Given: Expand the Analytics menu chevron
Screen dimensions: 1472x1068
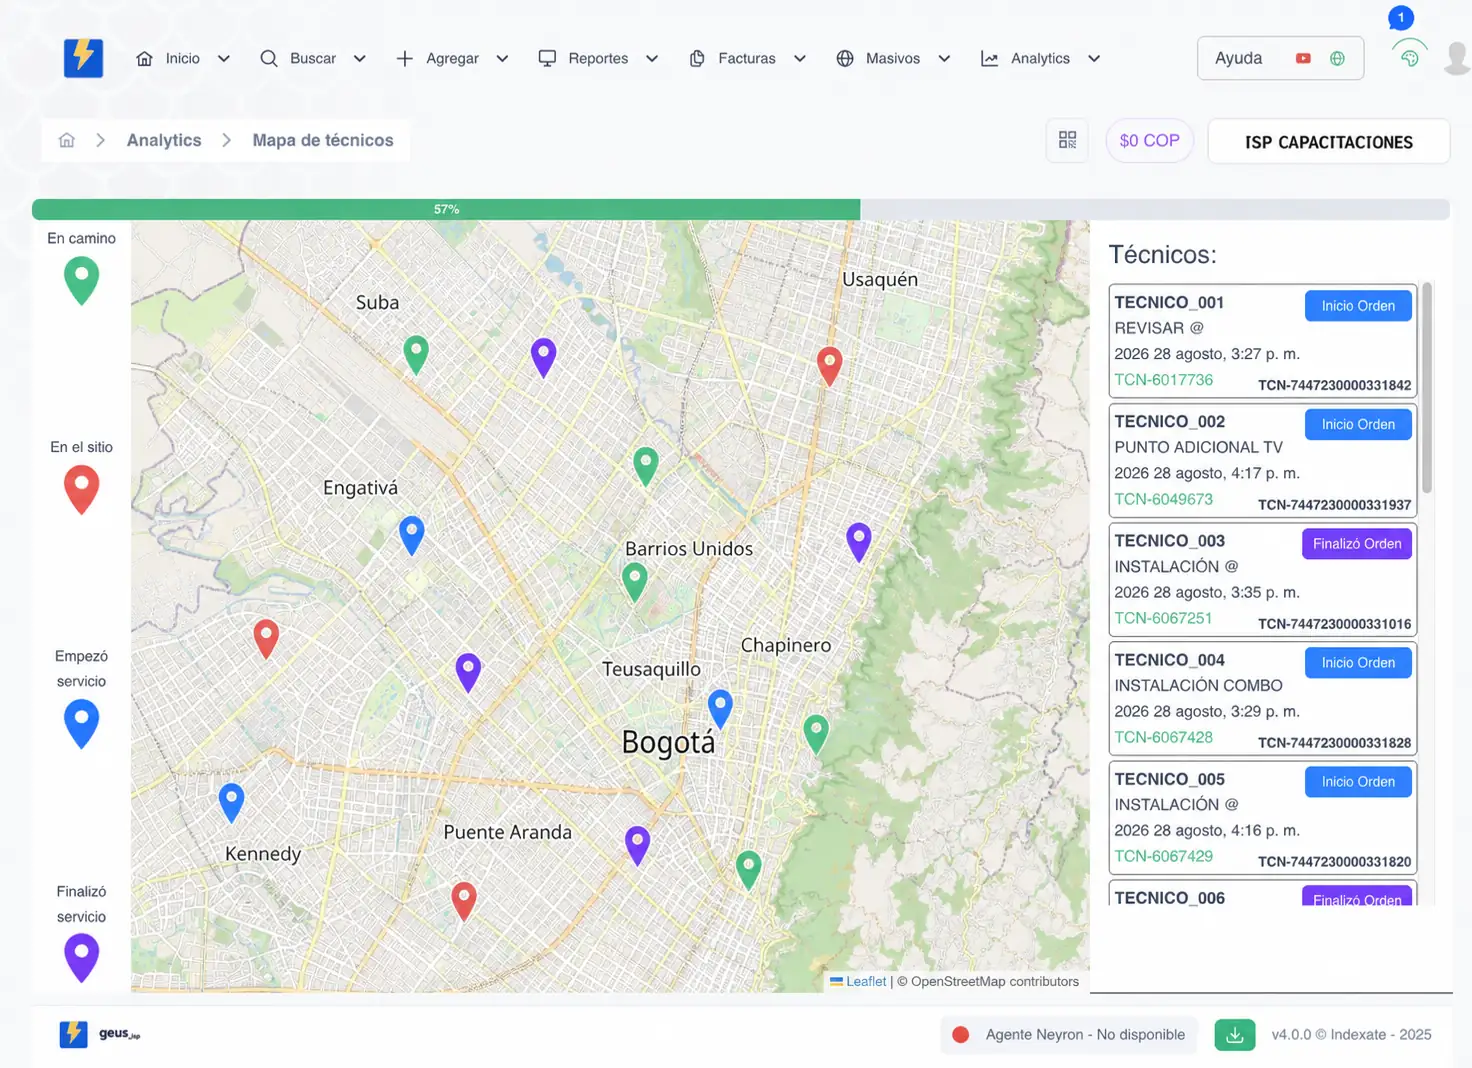Looking at the screenshot, I should (1094, 59).
